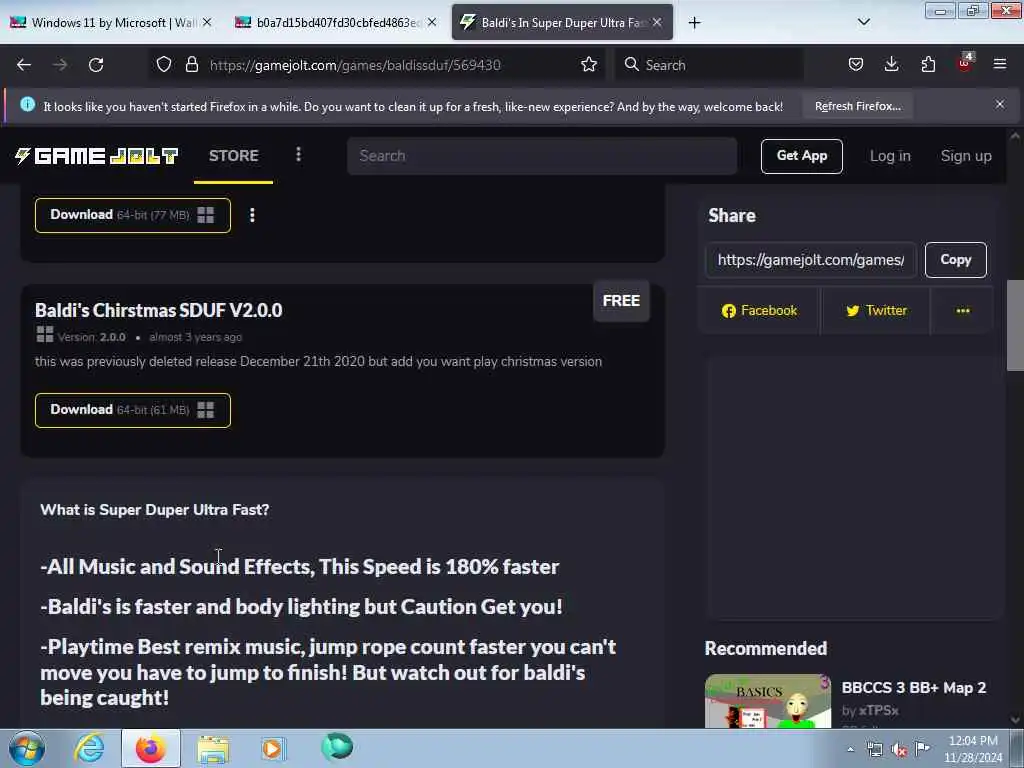Viewport: 1024px width, 768px height.
Task: Launch Internet Explorer from taskbar
Action: pyautogui.click(x=89, y=748)
